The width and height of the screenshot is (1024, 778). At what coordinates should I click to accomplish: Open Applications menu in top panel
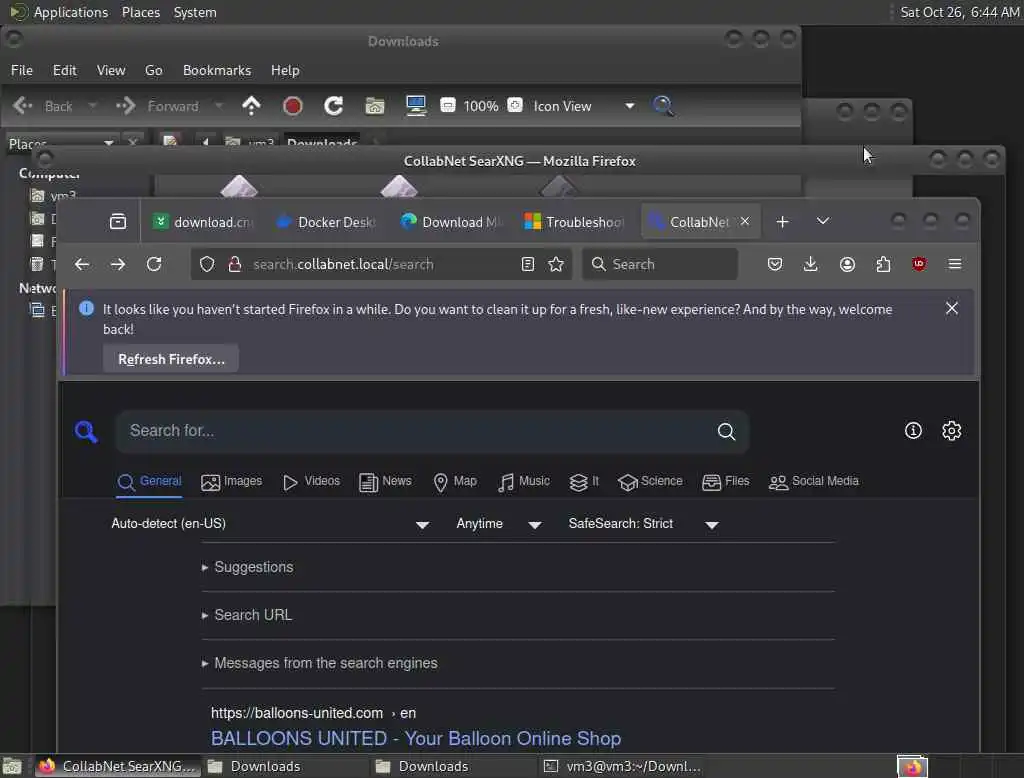(71, 12)
